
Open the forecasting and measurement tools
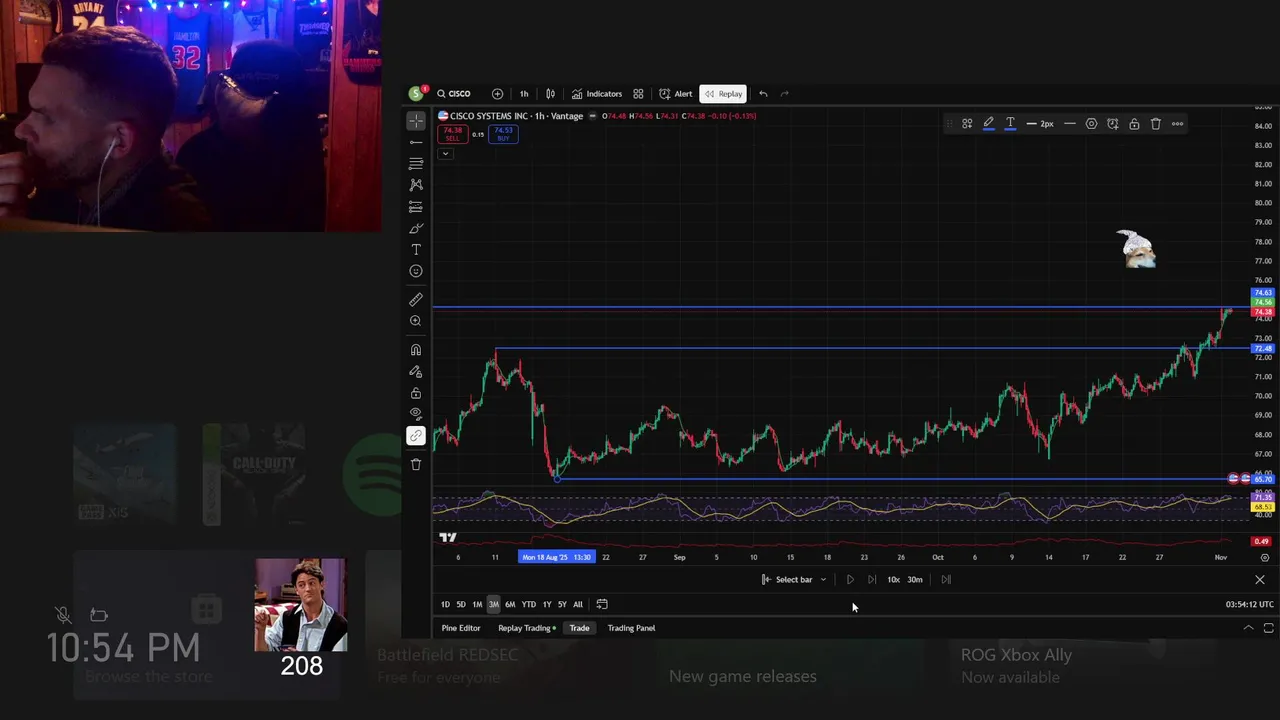click(x=416, y=207)
